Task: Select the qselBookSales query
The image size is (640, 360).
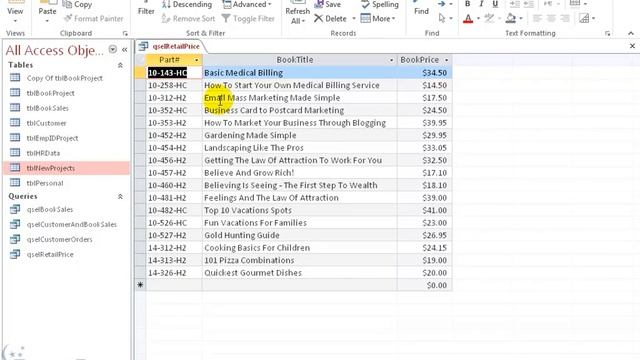Action: pos(66,209)
